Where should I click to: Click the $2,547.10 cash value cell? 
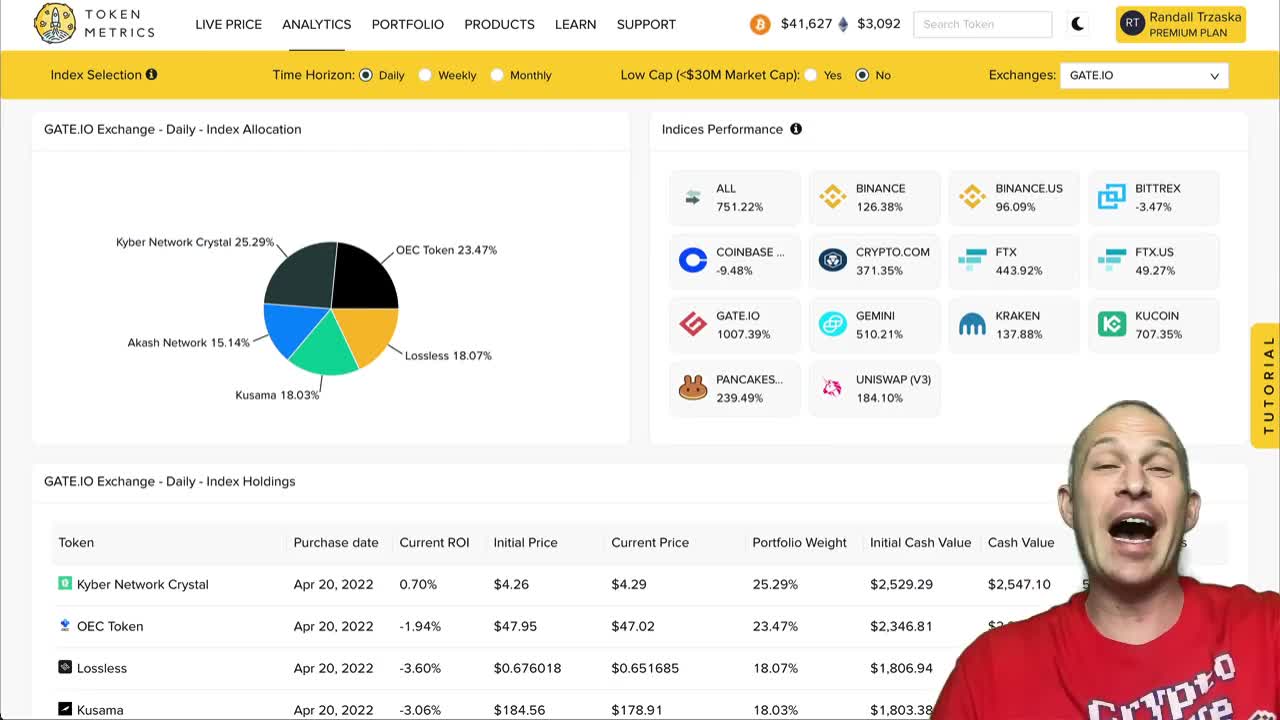pyautogui.click(x=1019, y=584)
